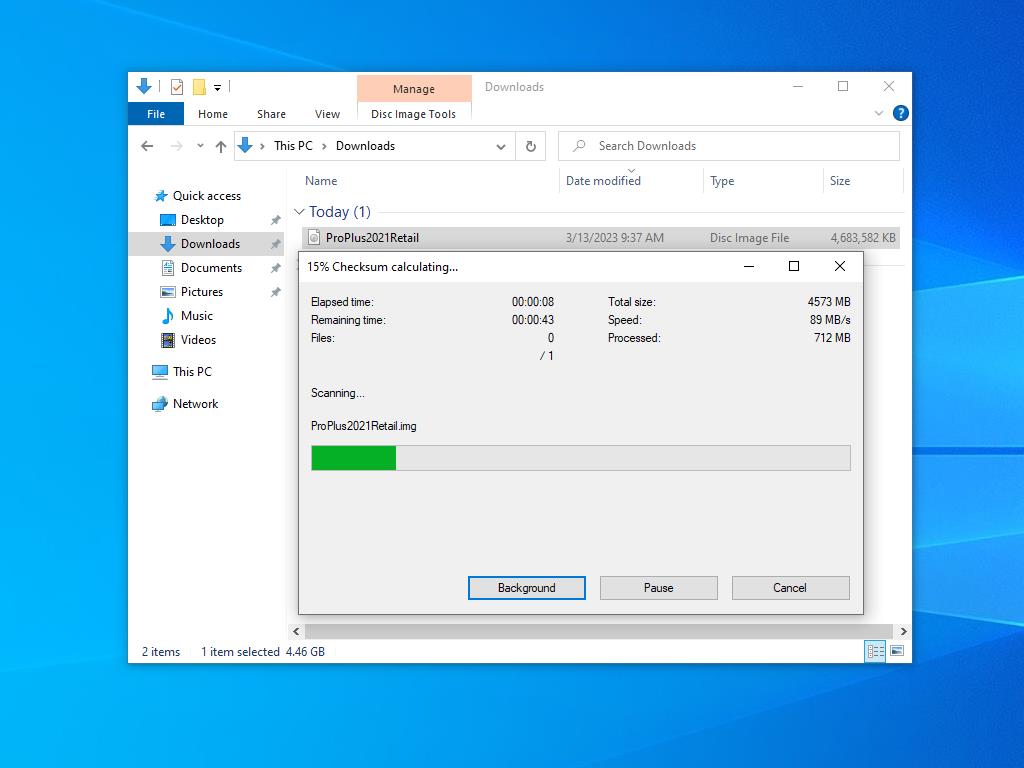Expand the address bar history dropdown

[x=501, y=146]
